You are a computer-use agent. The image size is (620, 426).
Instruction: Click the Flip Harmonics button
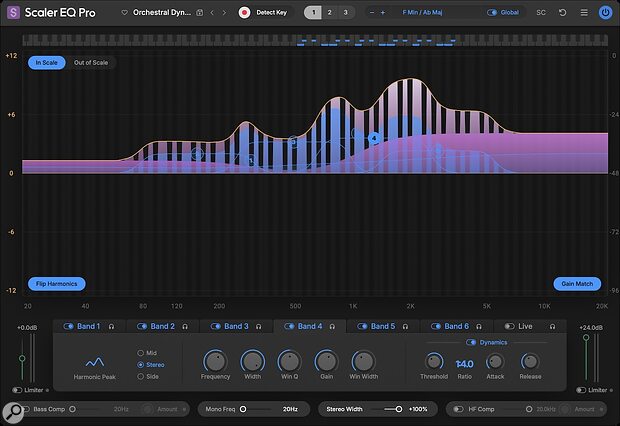(57, 284)
